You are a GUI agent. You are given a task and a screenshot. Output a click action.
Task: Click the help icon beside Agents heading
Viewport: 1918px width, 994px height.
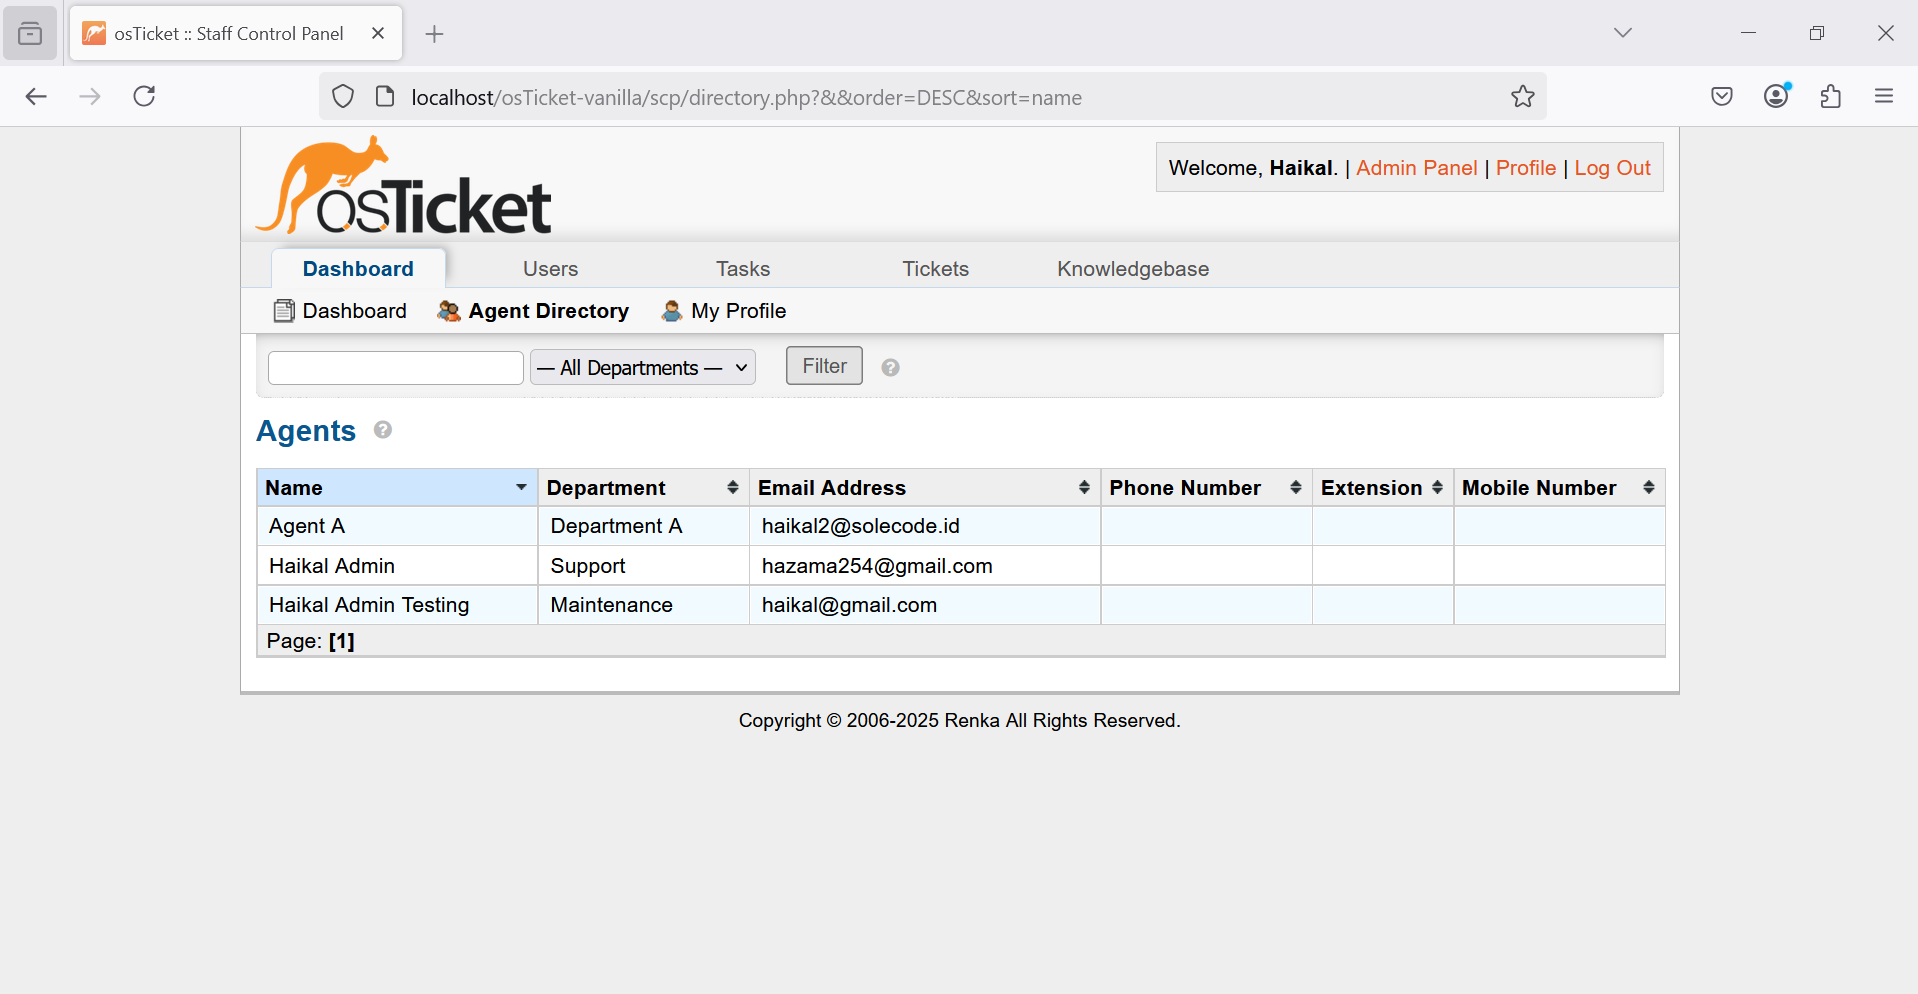[x=383, y=430]
